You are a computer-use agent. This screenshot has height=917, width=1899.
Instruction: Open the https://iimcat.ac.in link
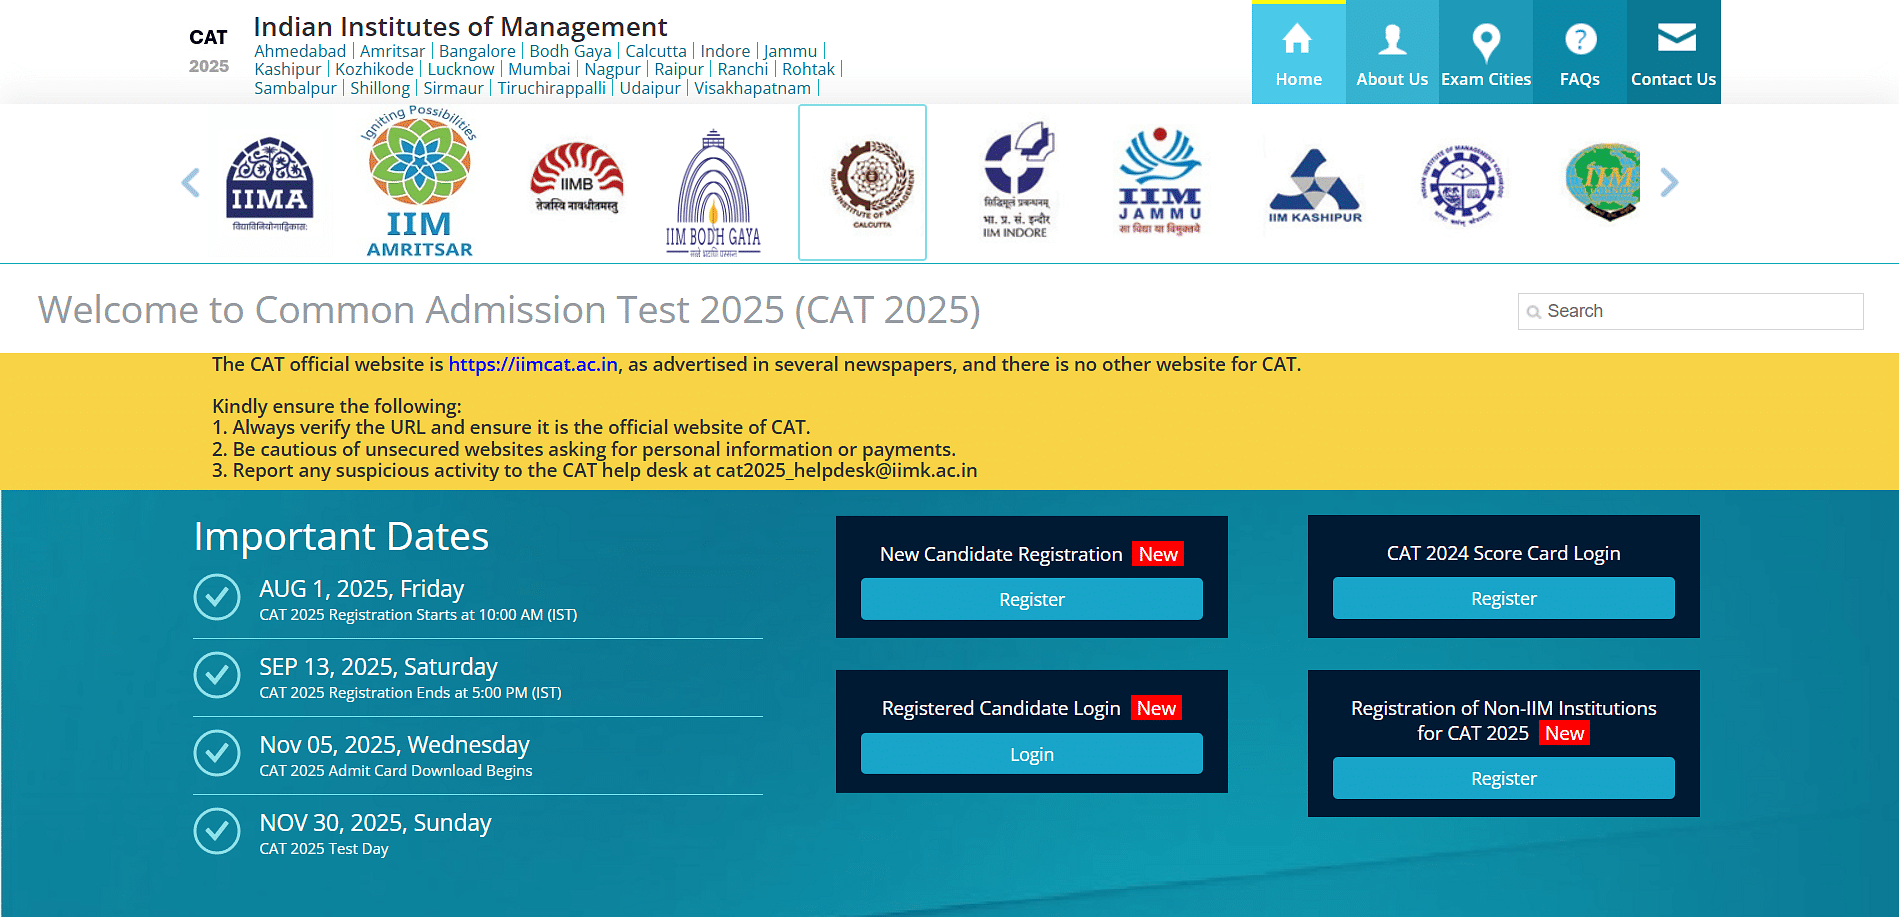coord(533,364)
